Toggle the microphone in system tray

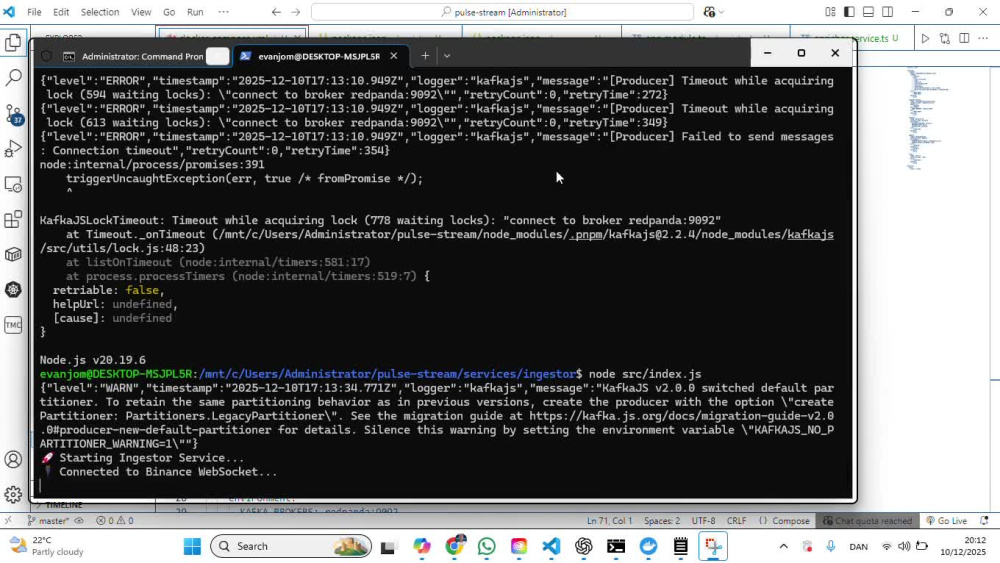click(x=830, y=546)
